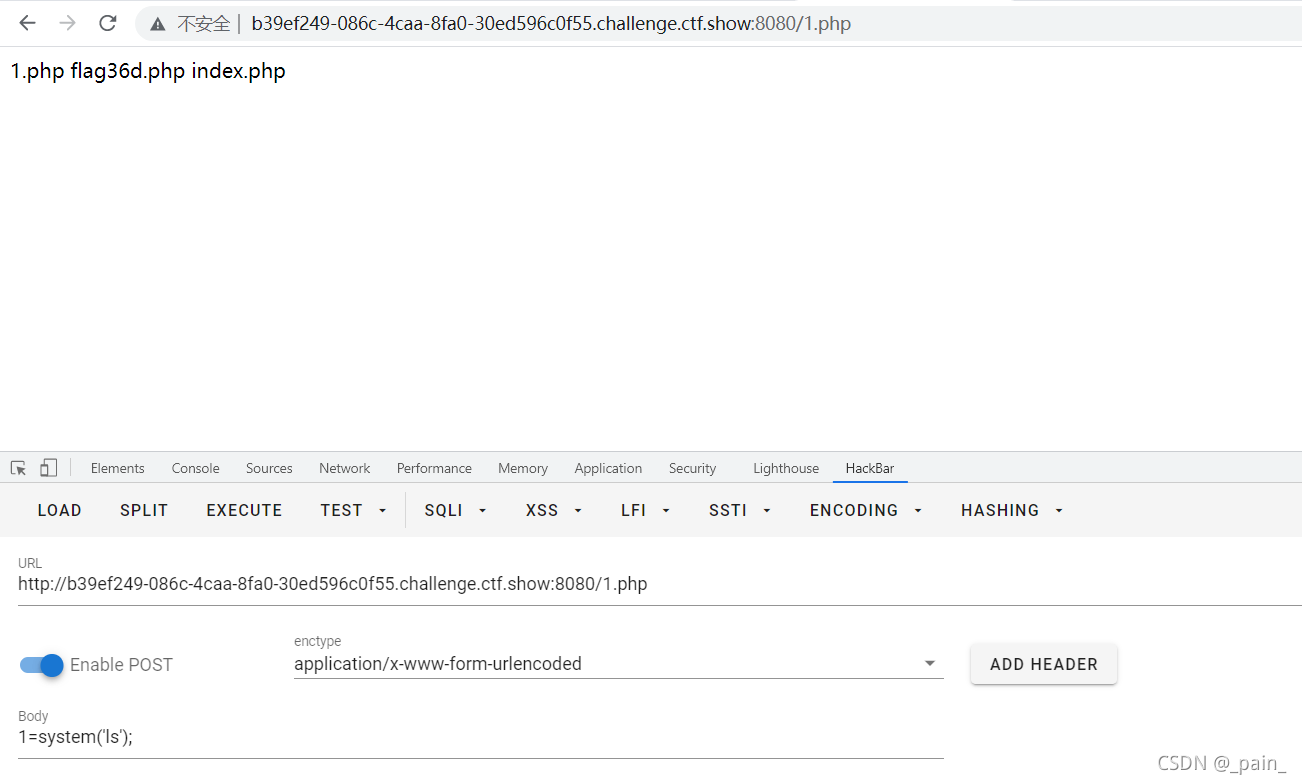This screenshot has height=784, width=1302.
Task: Open the XSS dropdown
Action: pos(554,510)
